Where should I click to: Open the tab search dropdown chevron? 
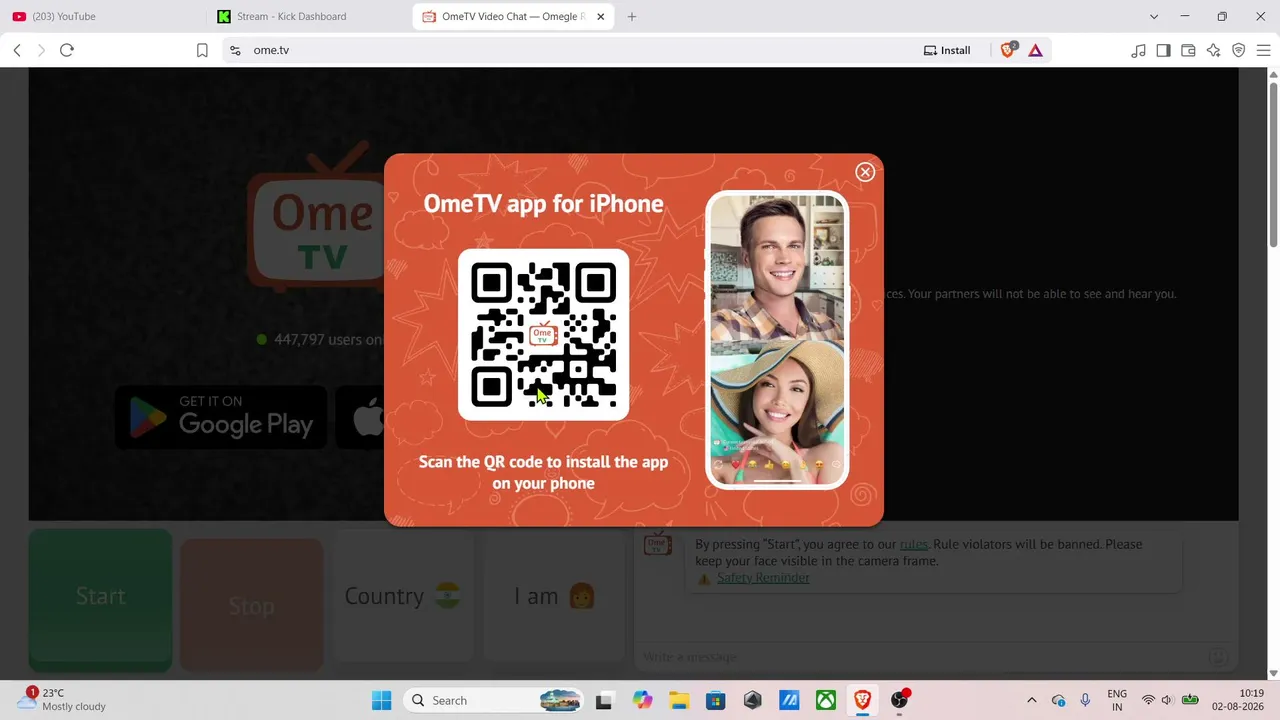[1154, 16]
